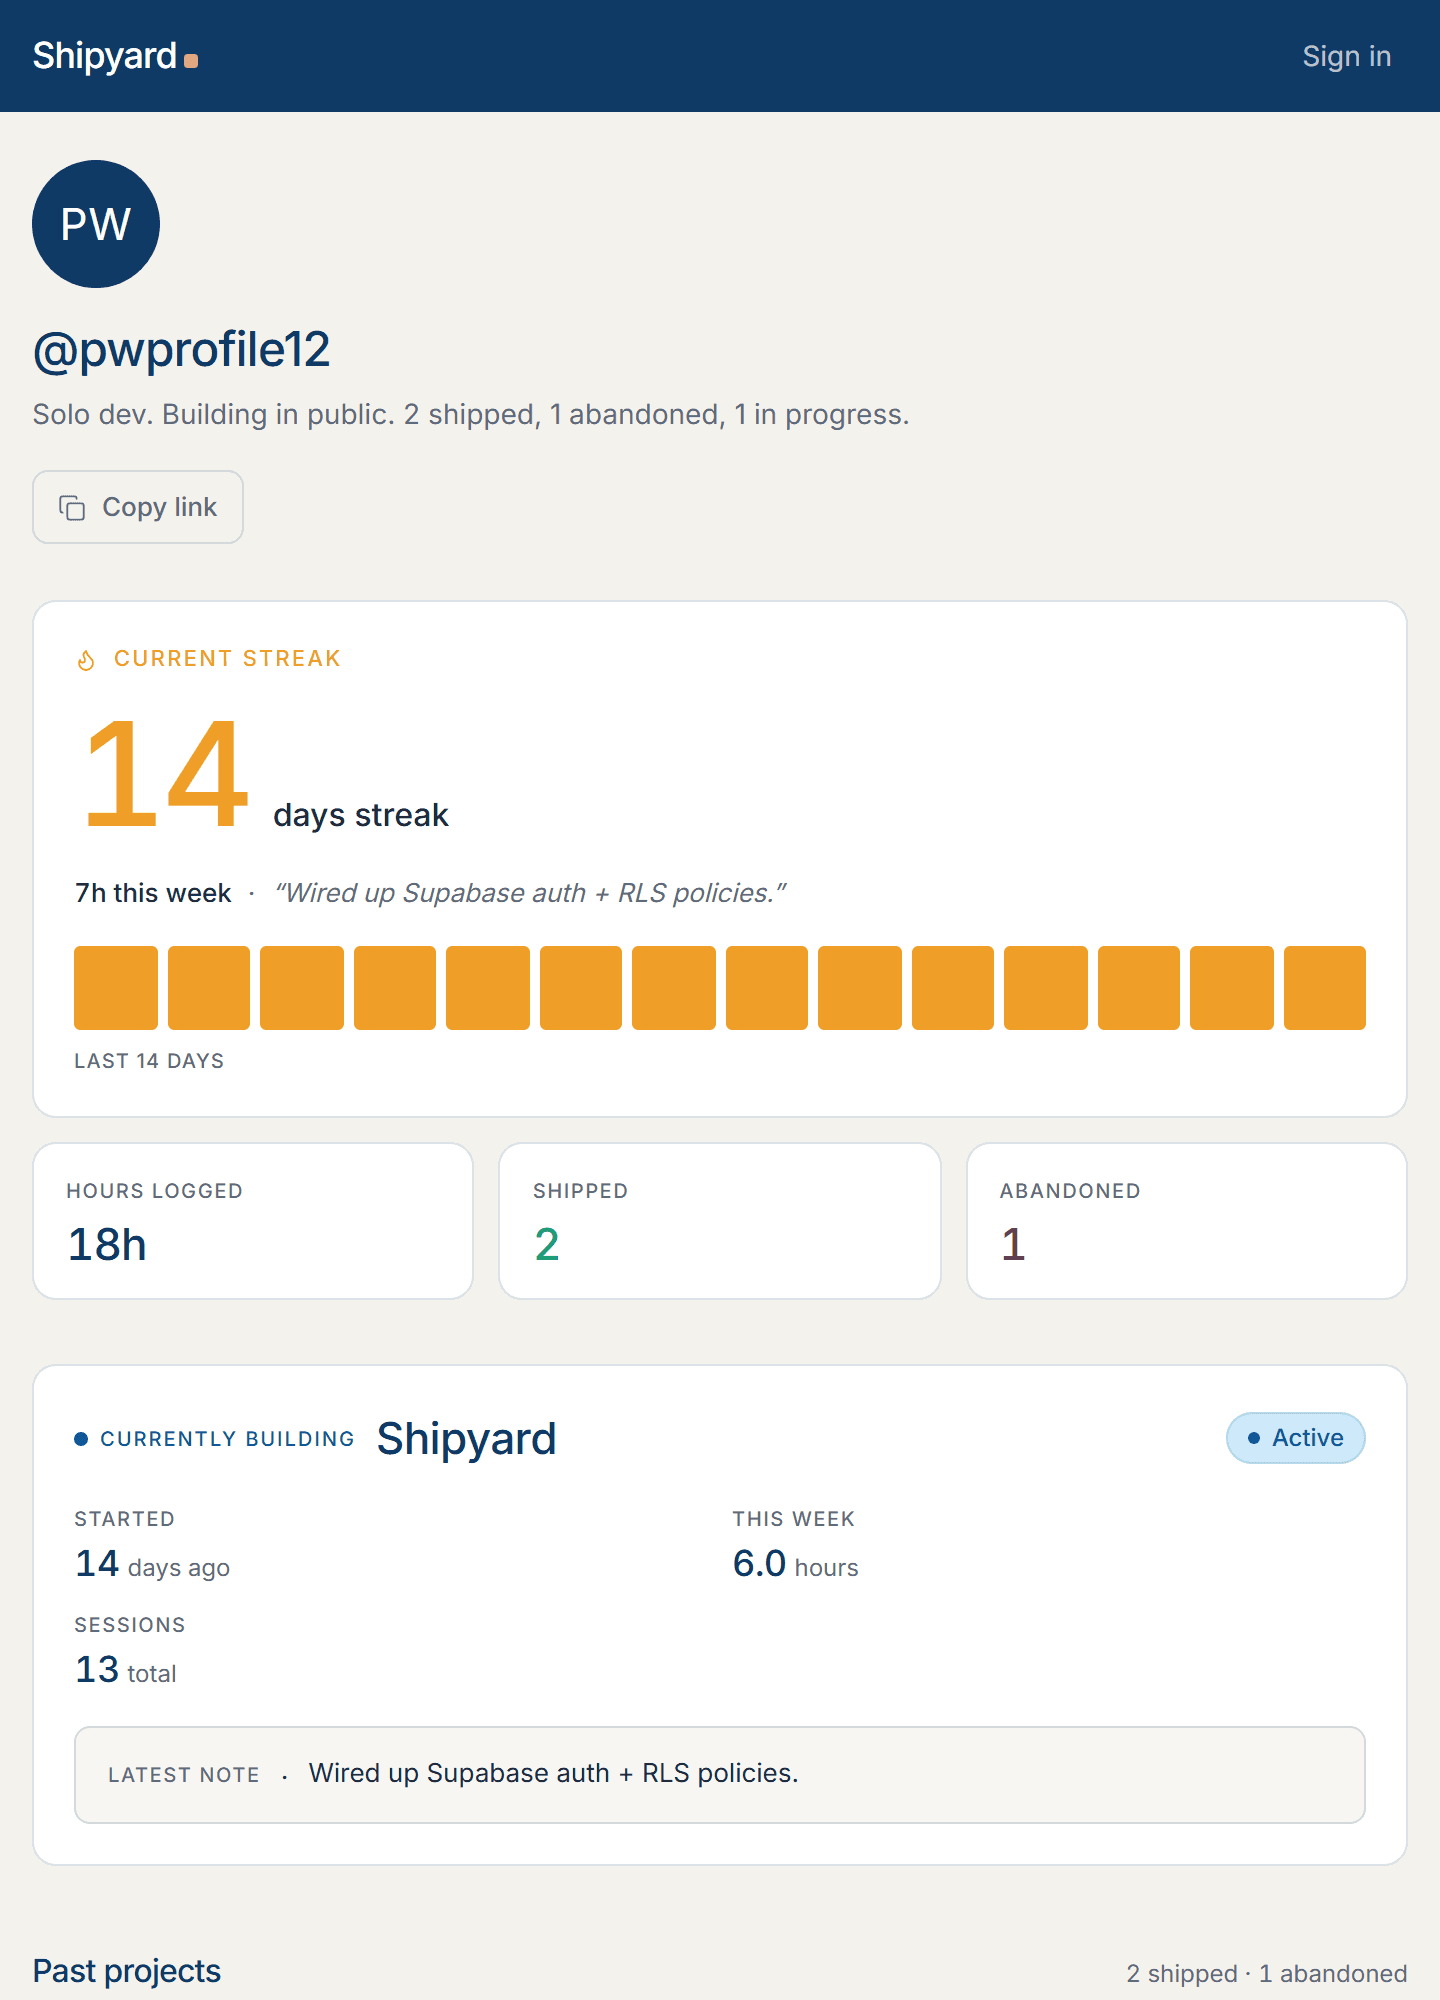
Task: Select the last orange streak day square
Action: pos(1325,988)
